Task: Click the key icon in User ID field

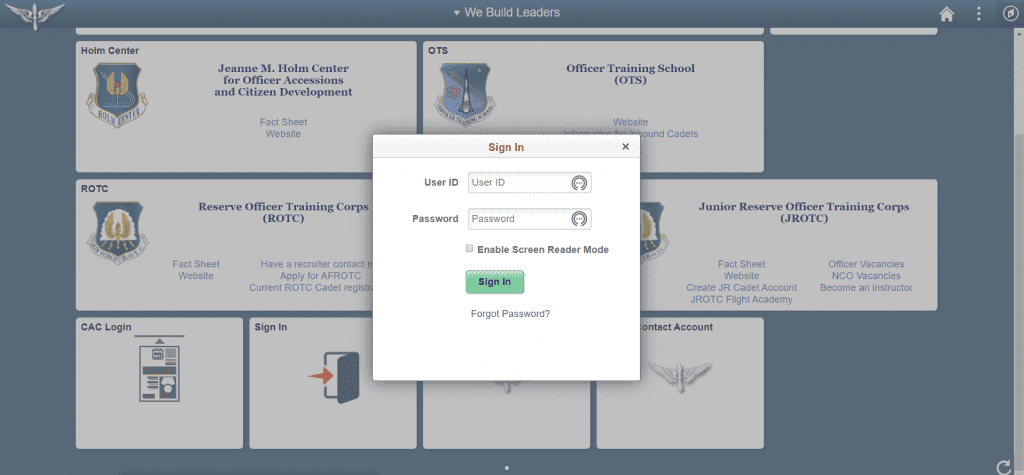Action: coord(578,183)
